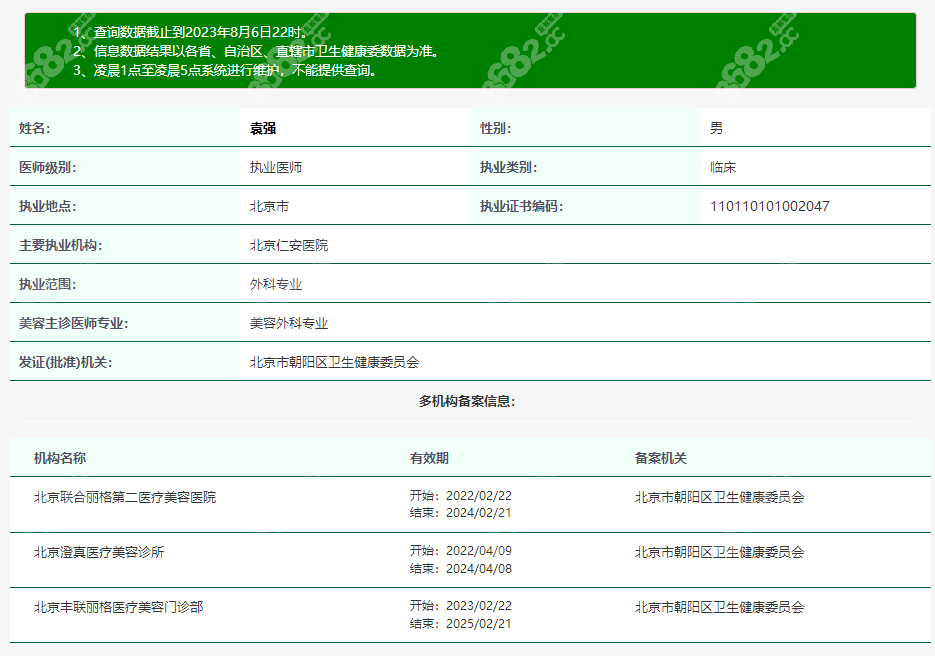
Task: Click the 执业类别 label
Action: pyautogui.click(x=509, y=168)
